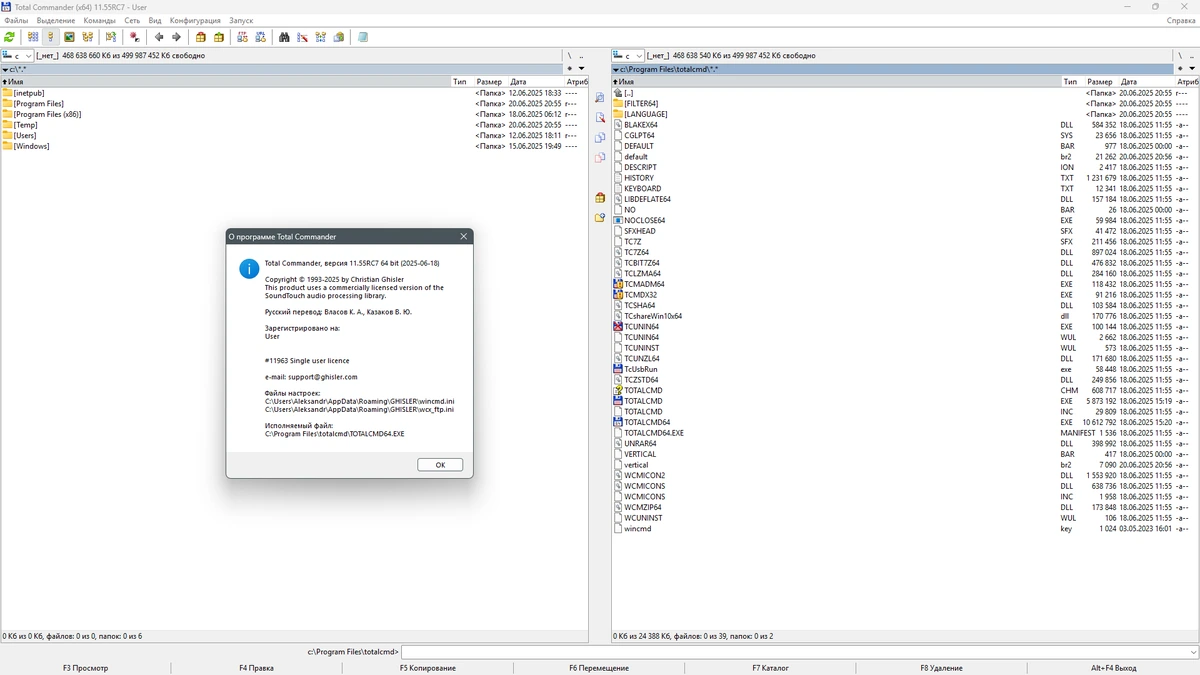This screenshot has width=1200, height=675.
Task: Go forward with the right arrow icon
Action: pos(177,37)
